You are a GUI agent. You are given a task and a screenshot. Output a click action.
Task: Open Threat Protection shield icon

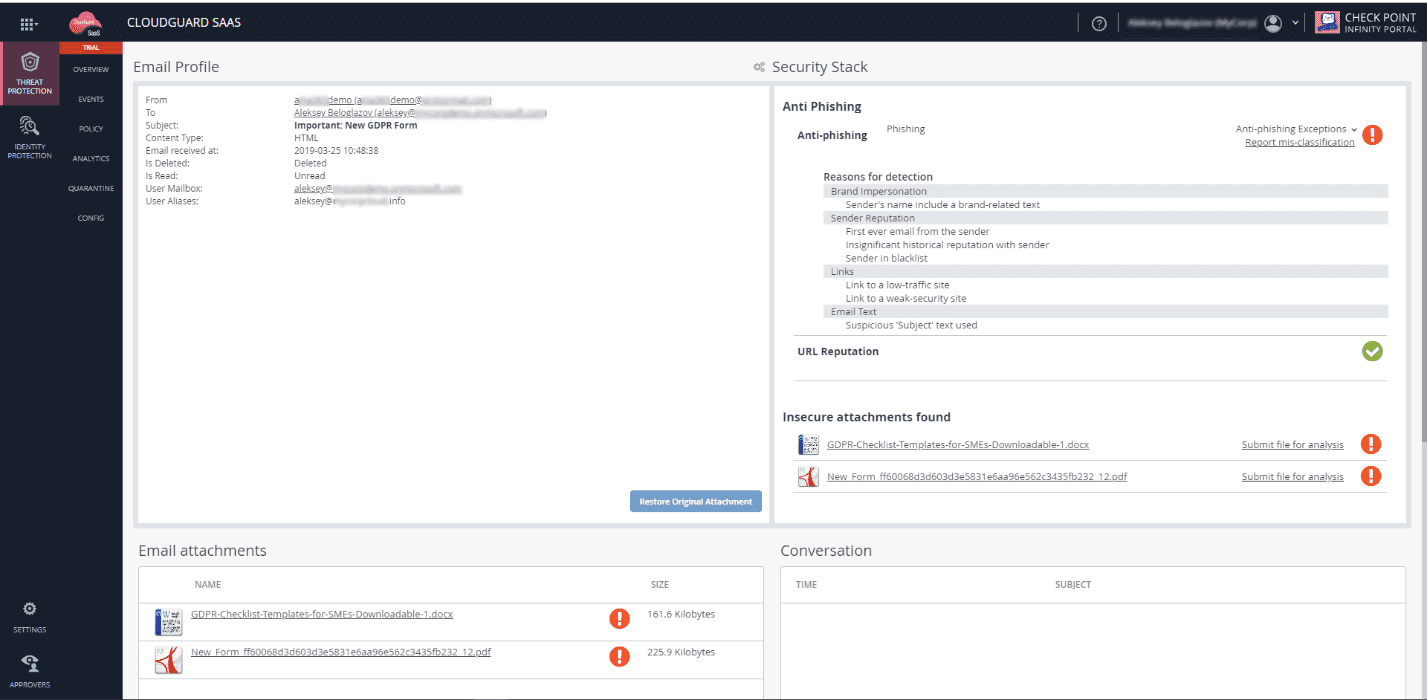[x=29, y=62]
